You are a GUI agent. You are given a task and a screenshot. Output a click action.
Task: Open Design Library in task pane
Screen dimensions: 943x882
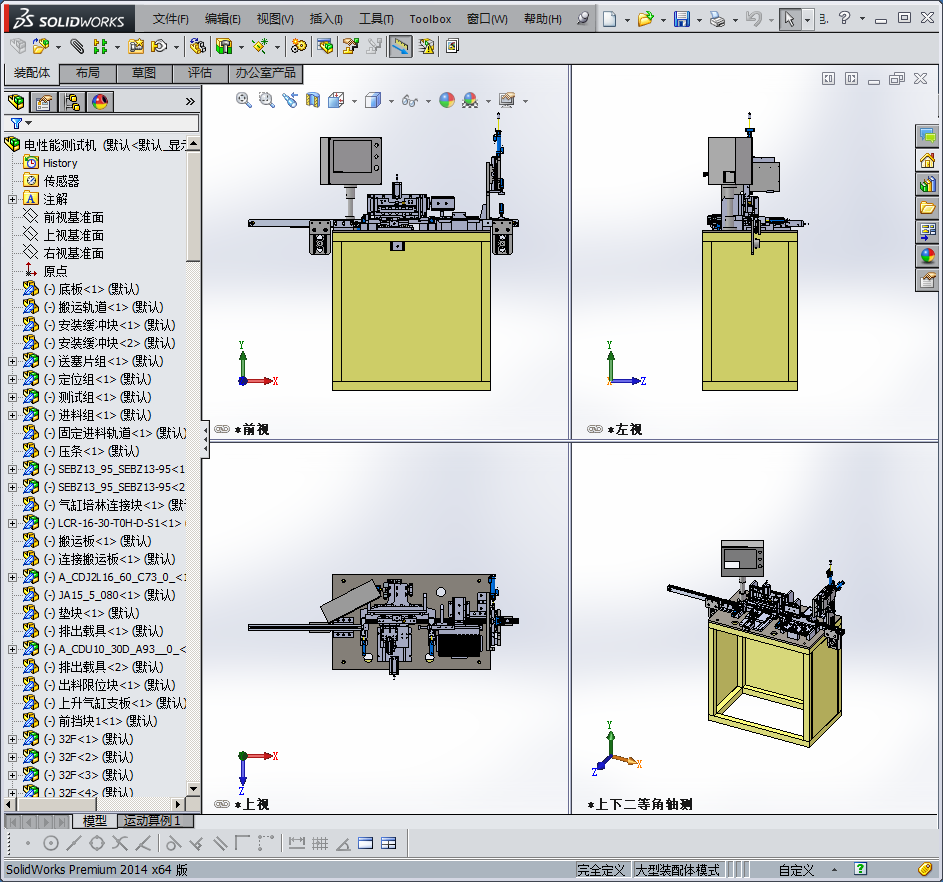tap(927, 185)
